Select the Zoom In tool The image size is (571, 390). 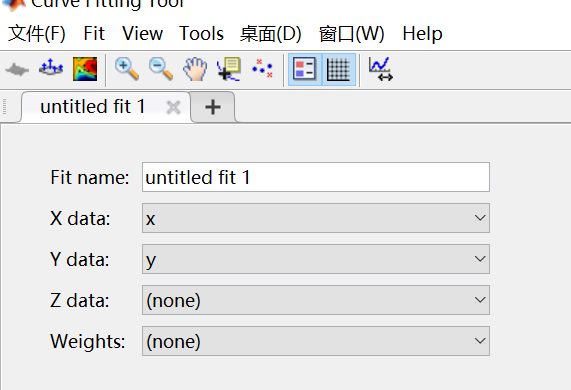(127, 68)
